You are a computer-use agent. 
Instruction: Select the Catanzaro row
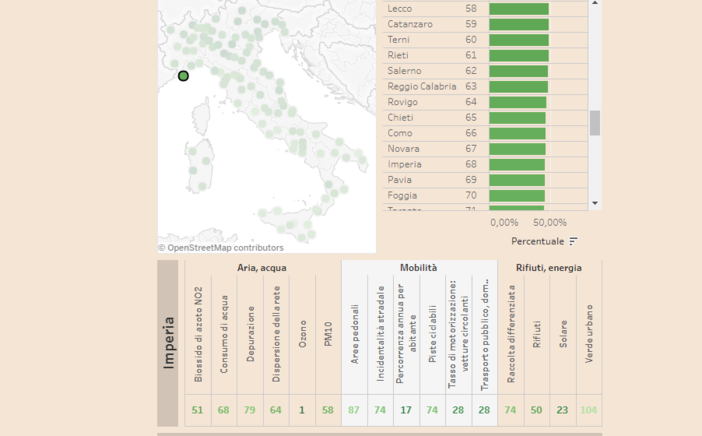[x=485, y=24]
